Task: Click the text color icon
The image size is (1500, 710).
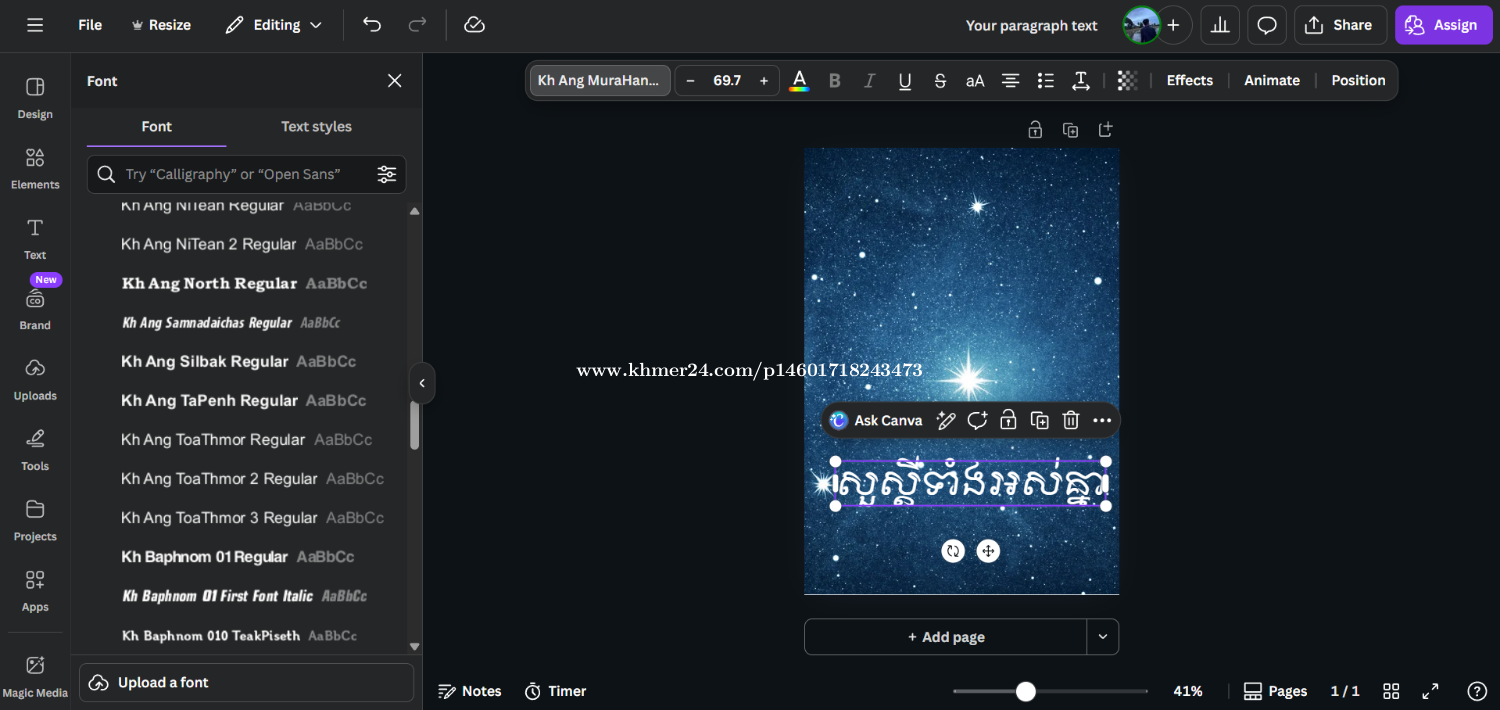Action: (799, 81)
